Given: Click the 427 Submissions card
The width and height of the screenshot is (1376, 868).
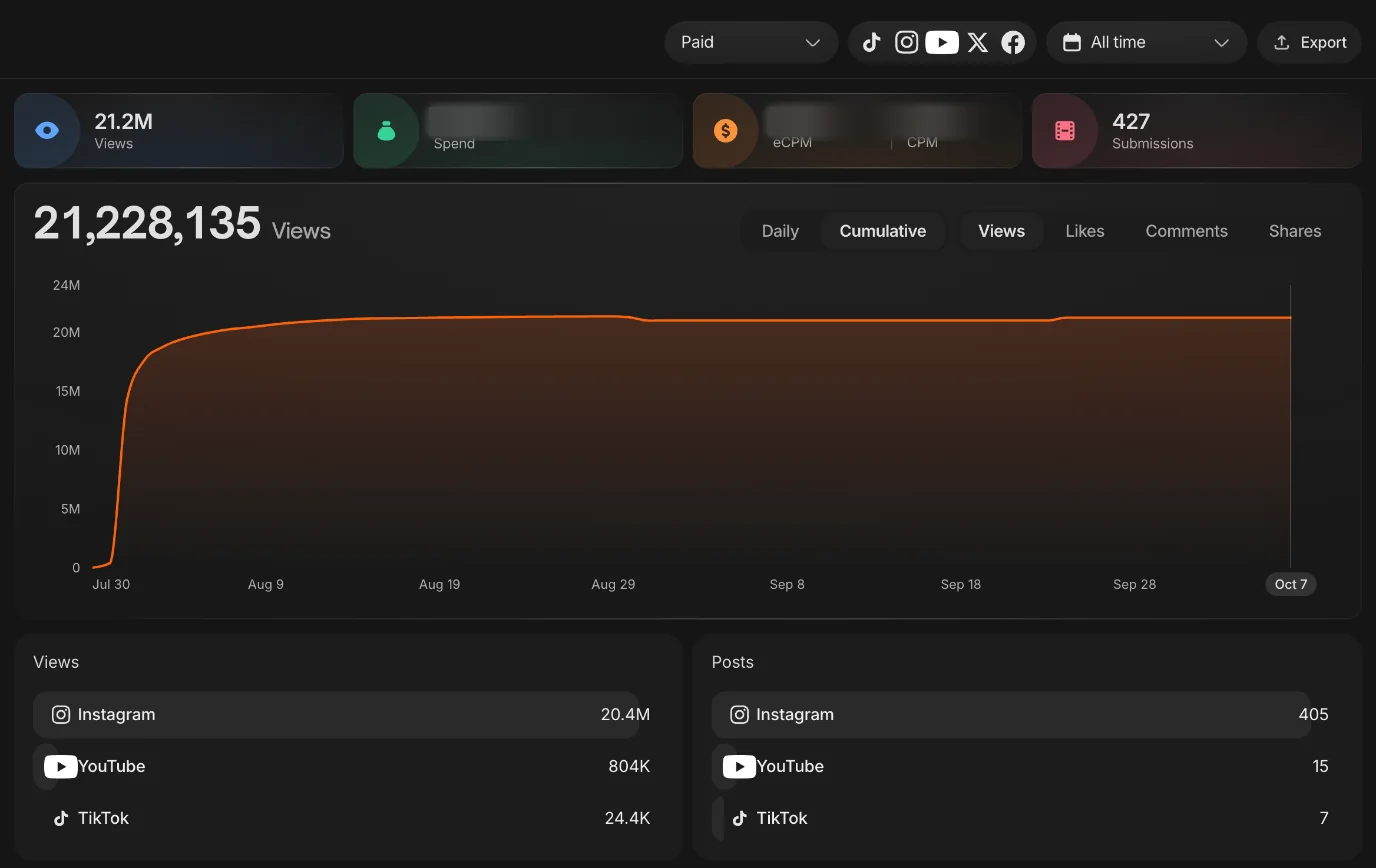Looking at the screenshot, I should pos(1196,130).
